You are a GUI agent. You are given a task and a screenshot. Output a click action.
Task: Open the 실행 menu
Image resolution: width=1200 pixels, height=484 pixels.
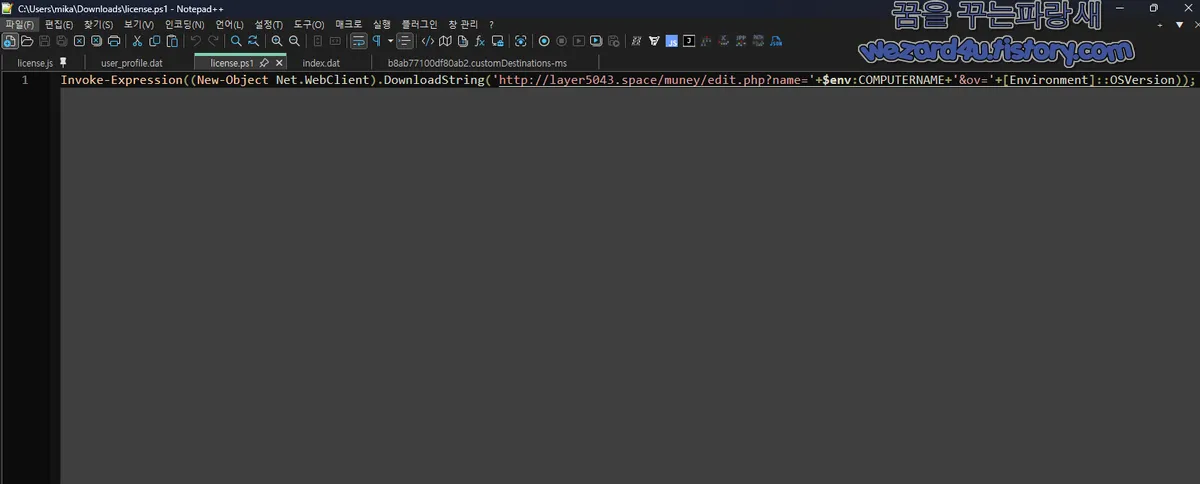pyautogui.click(x=382, y=24)
